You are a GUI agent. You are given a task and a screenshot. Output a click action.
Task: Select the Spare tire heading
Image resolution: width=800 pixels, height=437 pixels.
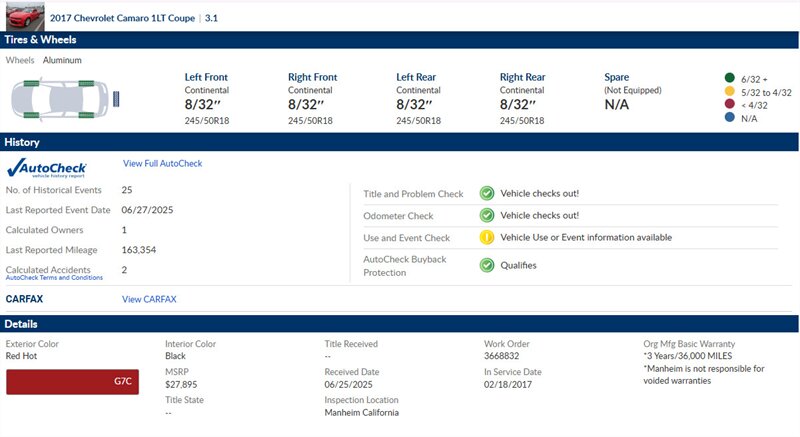tap(616, 77)
